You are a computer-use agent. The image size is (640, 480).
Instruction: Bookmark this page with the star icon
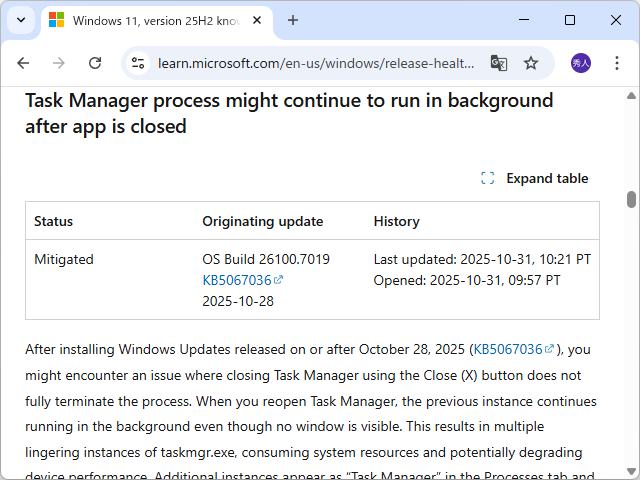click(x=531, y=63)
